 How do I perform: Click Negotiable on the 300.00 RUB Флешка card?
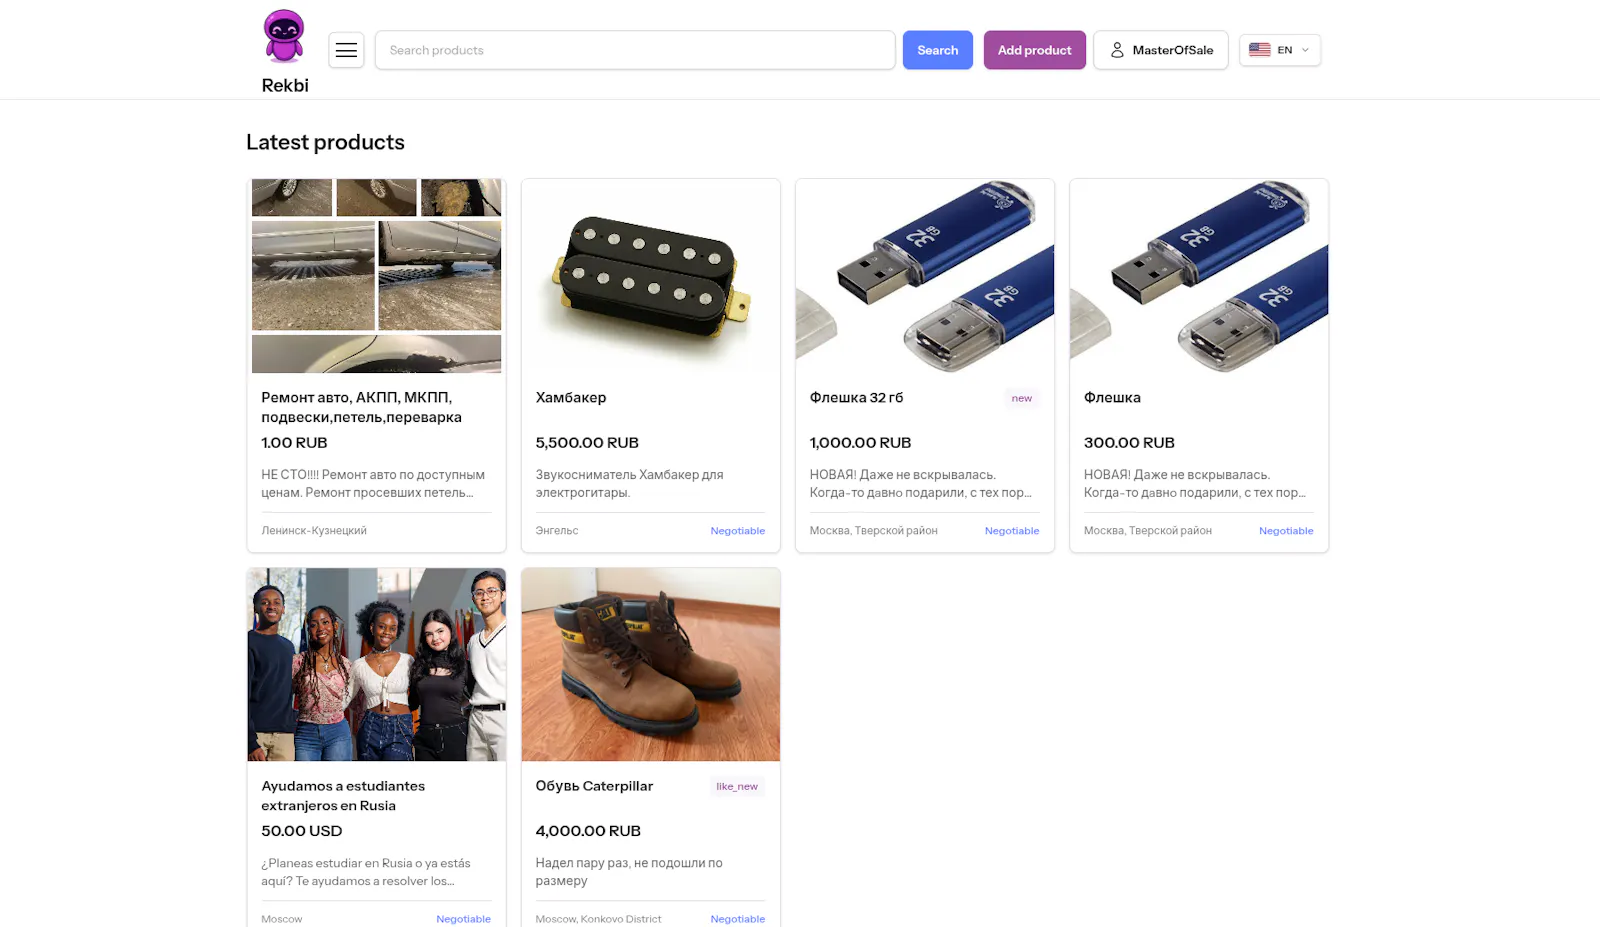tap(1286, 531)
